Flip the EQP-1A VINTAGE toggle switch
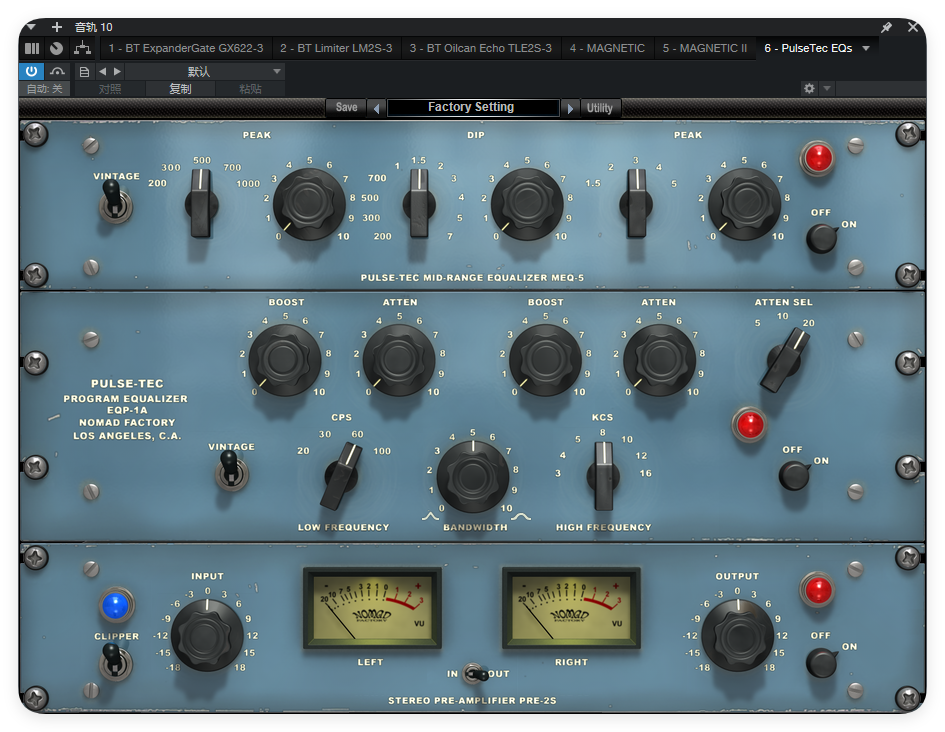Image resolution: width=945 pixels, height=732 pixels. pos(230,470)
